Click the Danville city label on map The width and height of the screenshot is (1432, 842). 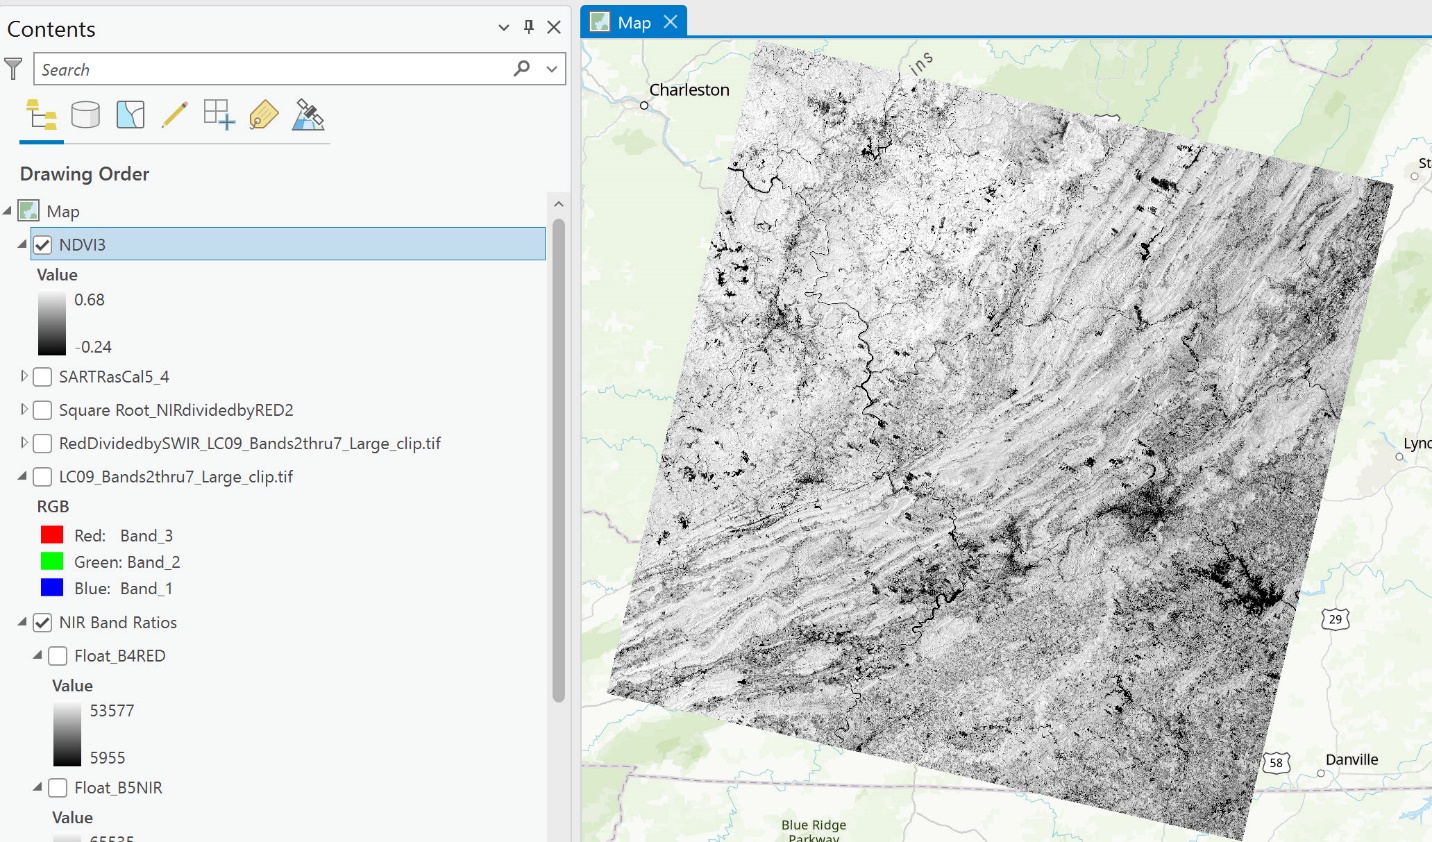pyautogui.click(x=1352, y=760)
